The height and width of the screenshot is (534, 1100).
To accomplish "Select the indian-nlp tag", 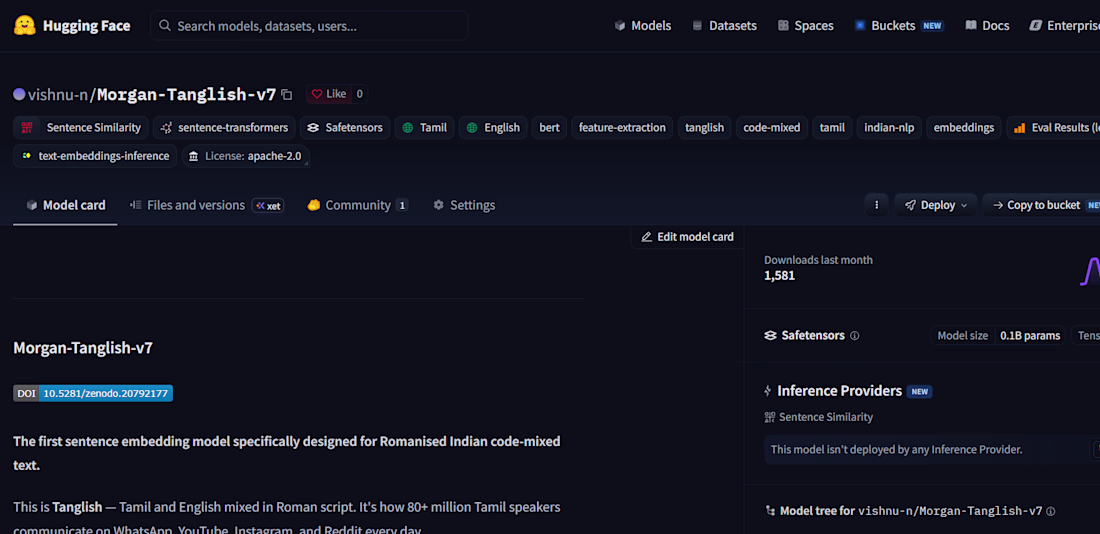I will pyautogui.click(x=889, y=128).
